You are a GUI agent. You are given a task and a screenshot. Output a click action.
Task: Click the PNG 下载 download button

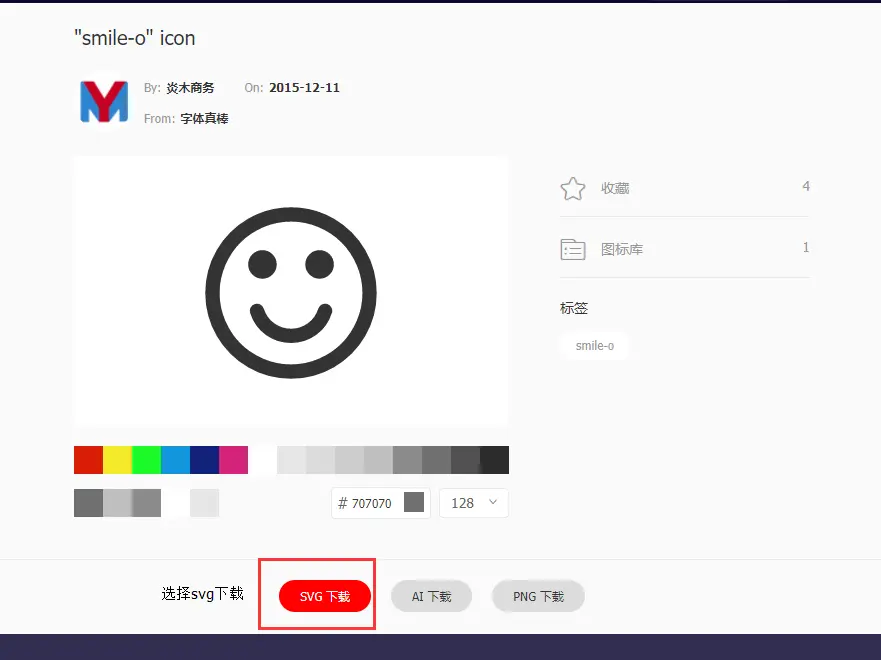(538, 595)
